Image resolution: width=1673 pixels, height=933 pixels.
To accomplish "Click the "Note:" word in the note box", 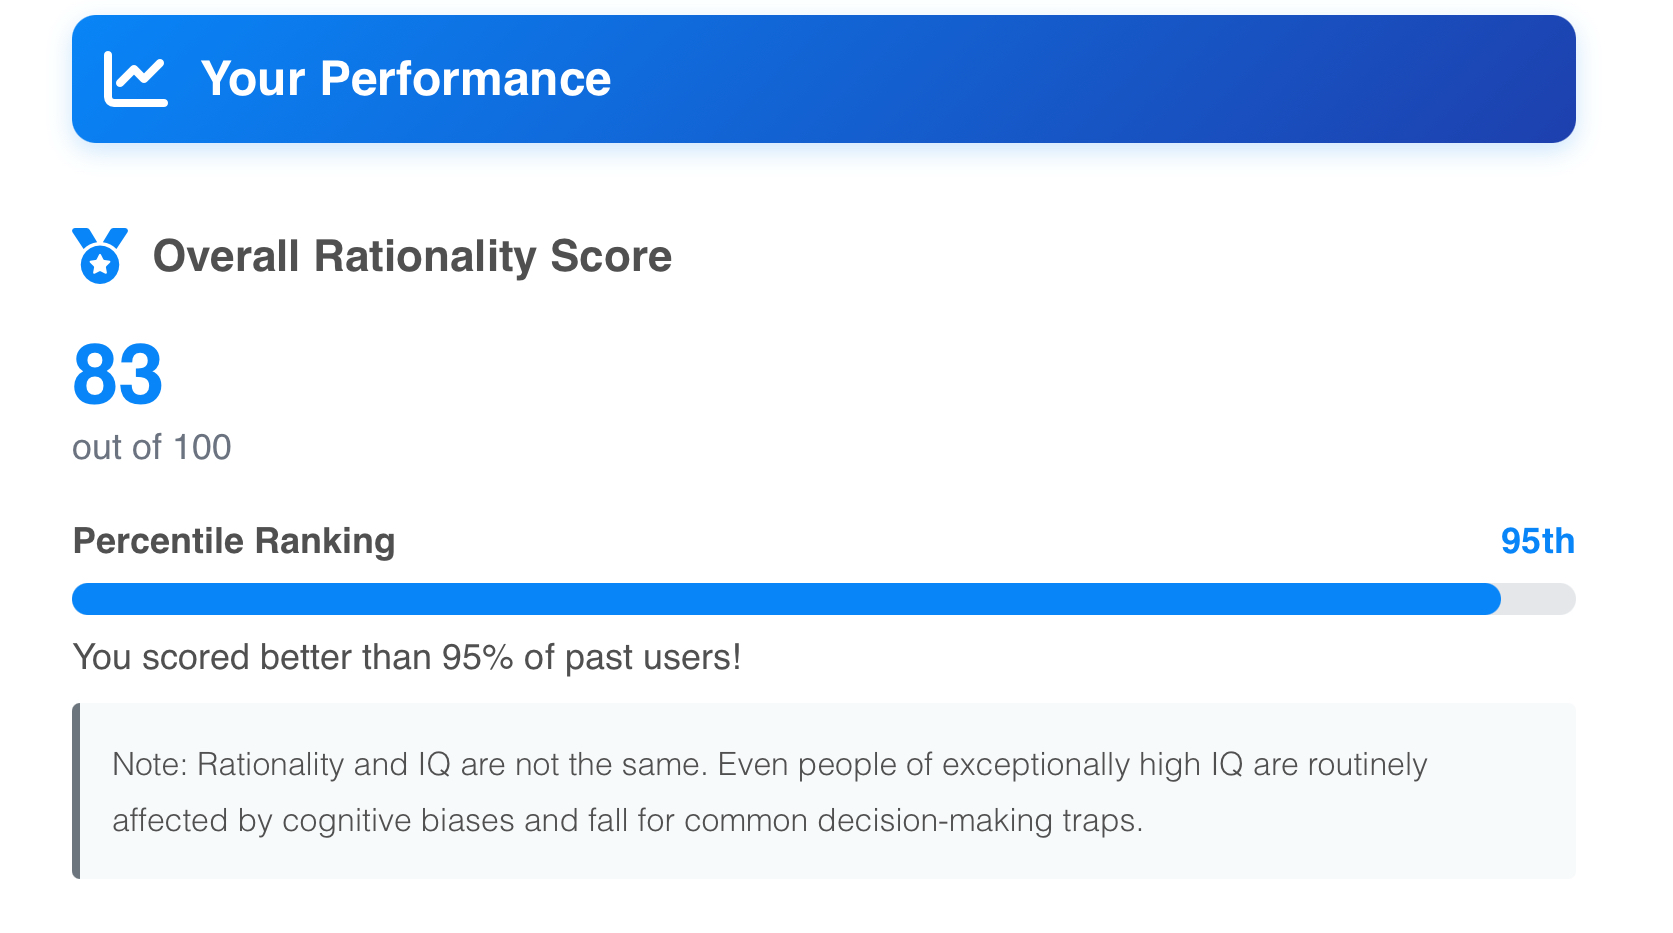I will point(150,765).
